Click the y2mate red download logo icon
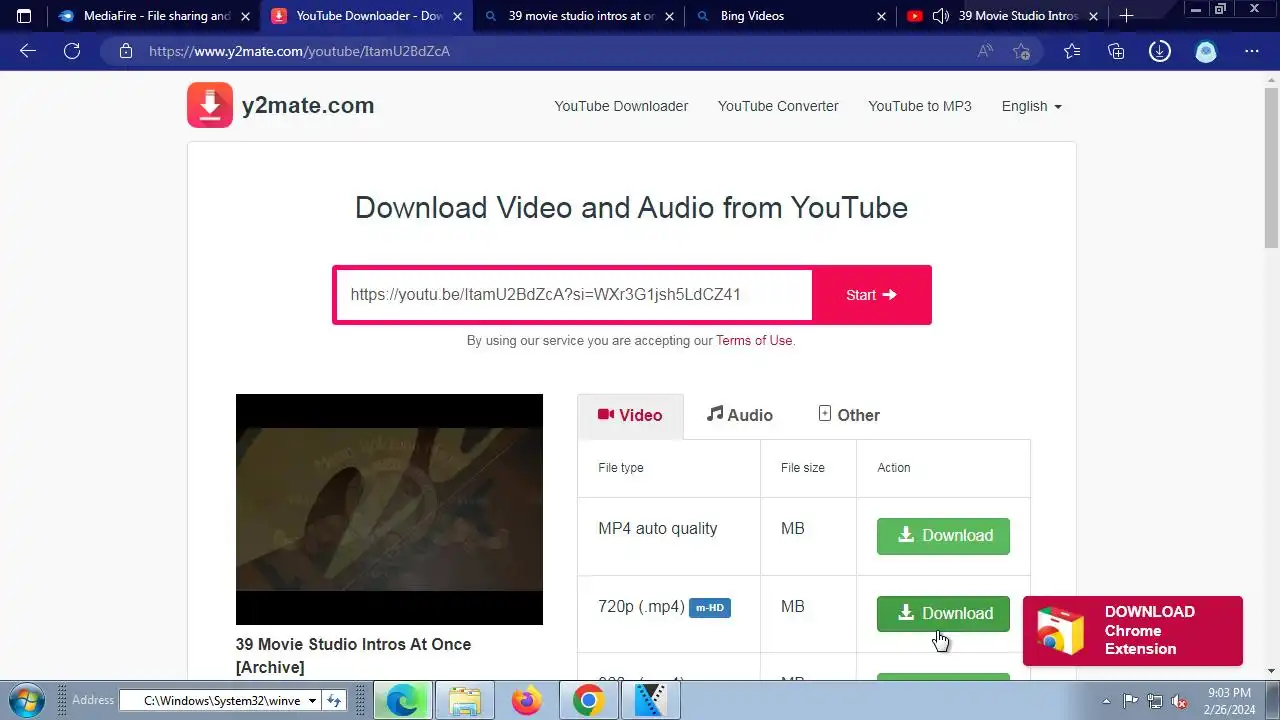Viewport: 1280px width, 720px height. [x=210, y=105]
